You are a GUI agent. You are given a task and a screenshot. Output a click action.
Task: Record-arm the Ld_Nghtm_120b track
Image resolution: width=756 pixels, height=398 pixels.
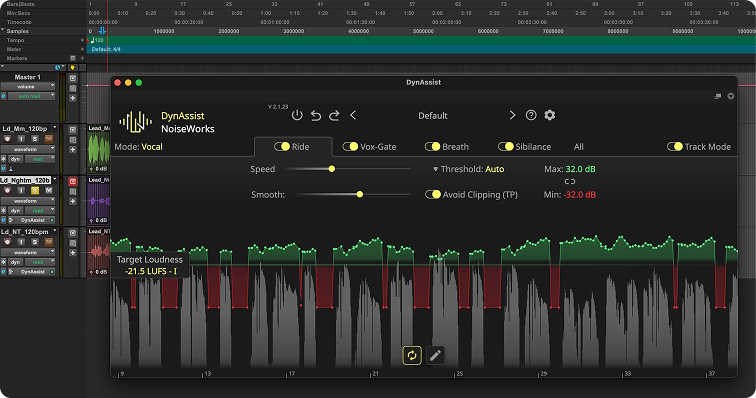[7, 191]
